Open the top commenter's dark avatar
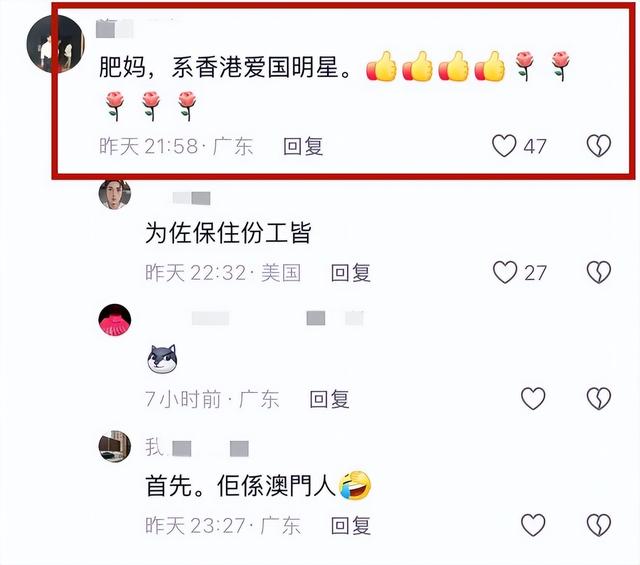Viewport: 640px width, 565px height. click(x=55, y=44)
